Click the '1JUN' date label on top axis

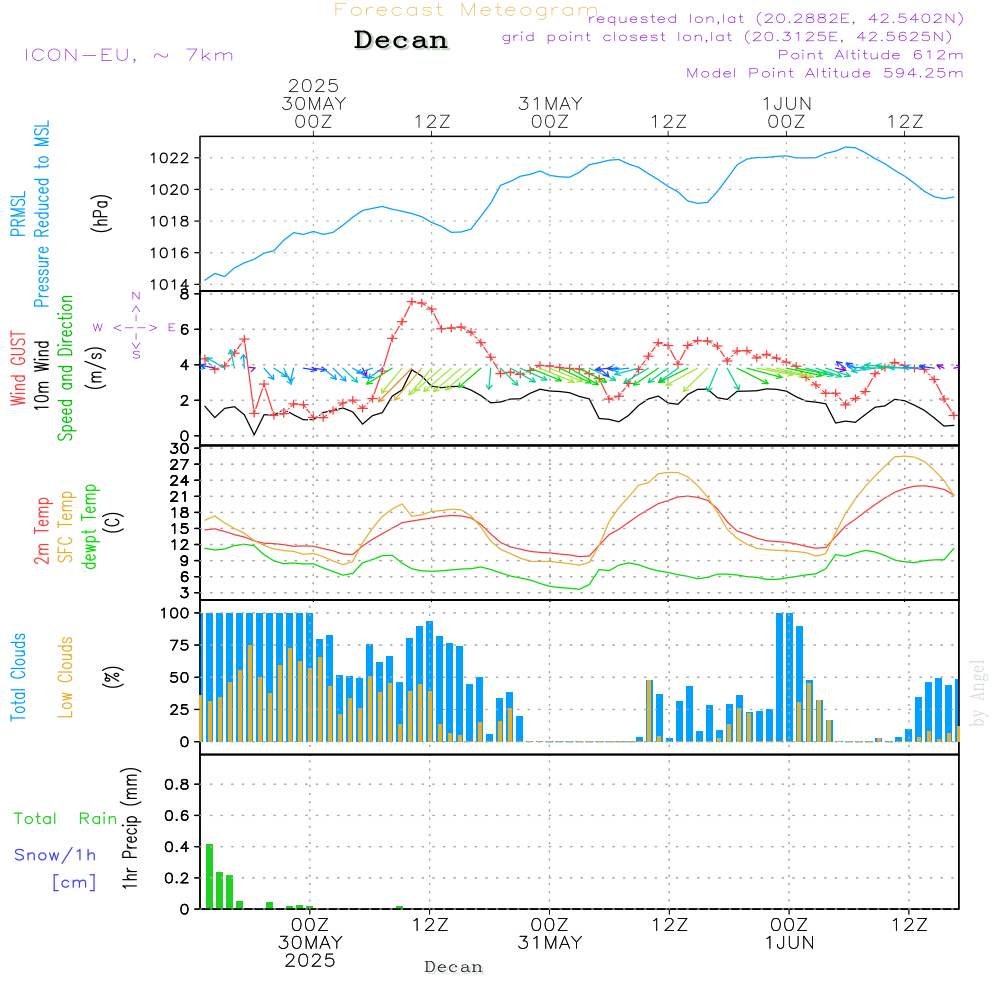[787, 104]
